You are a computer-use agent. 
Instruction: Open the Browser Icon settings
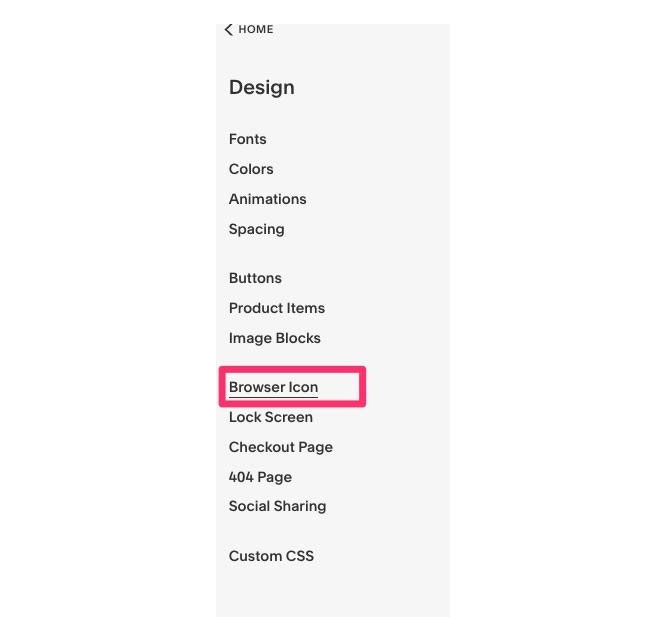[x=274, y=387]
